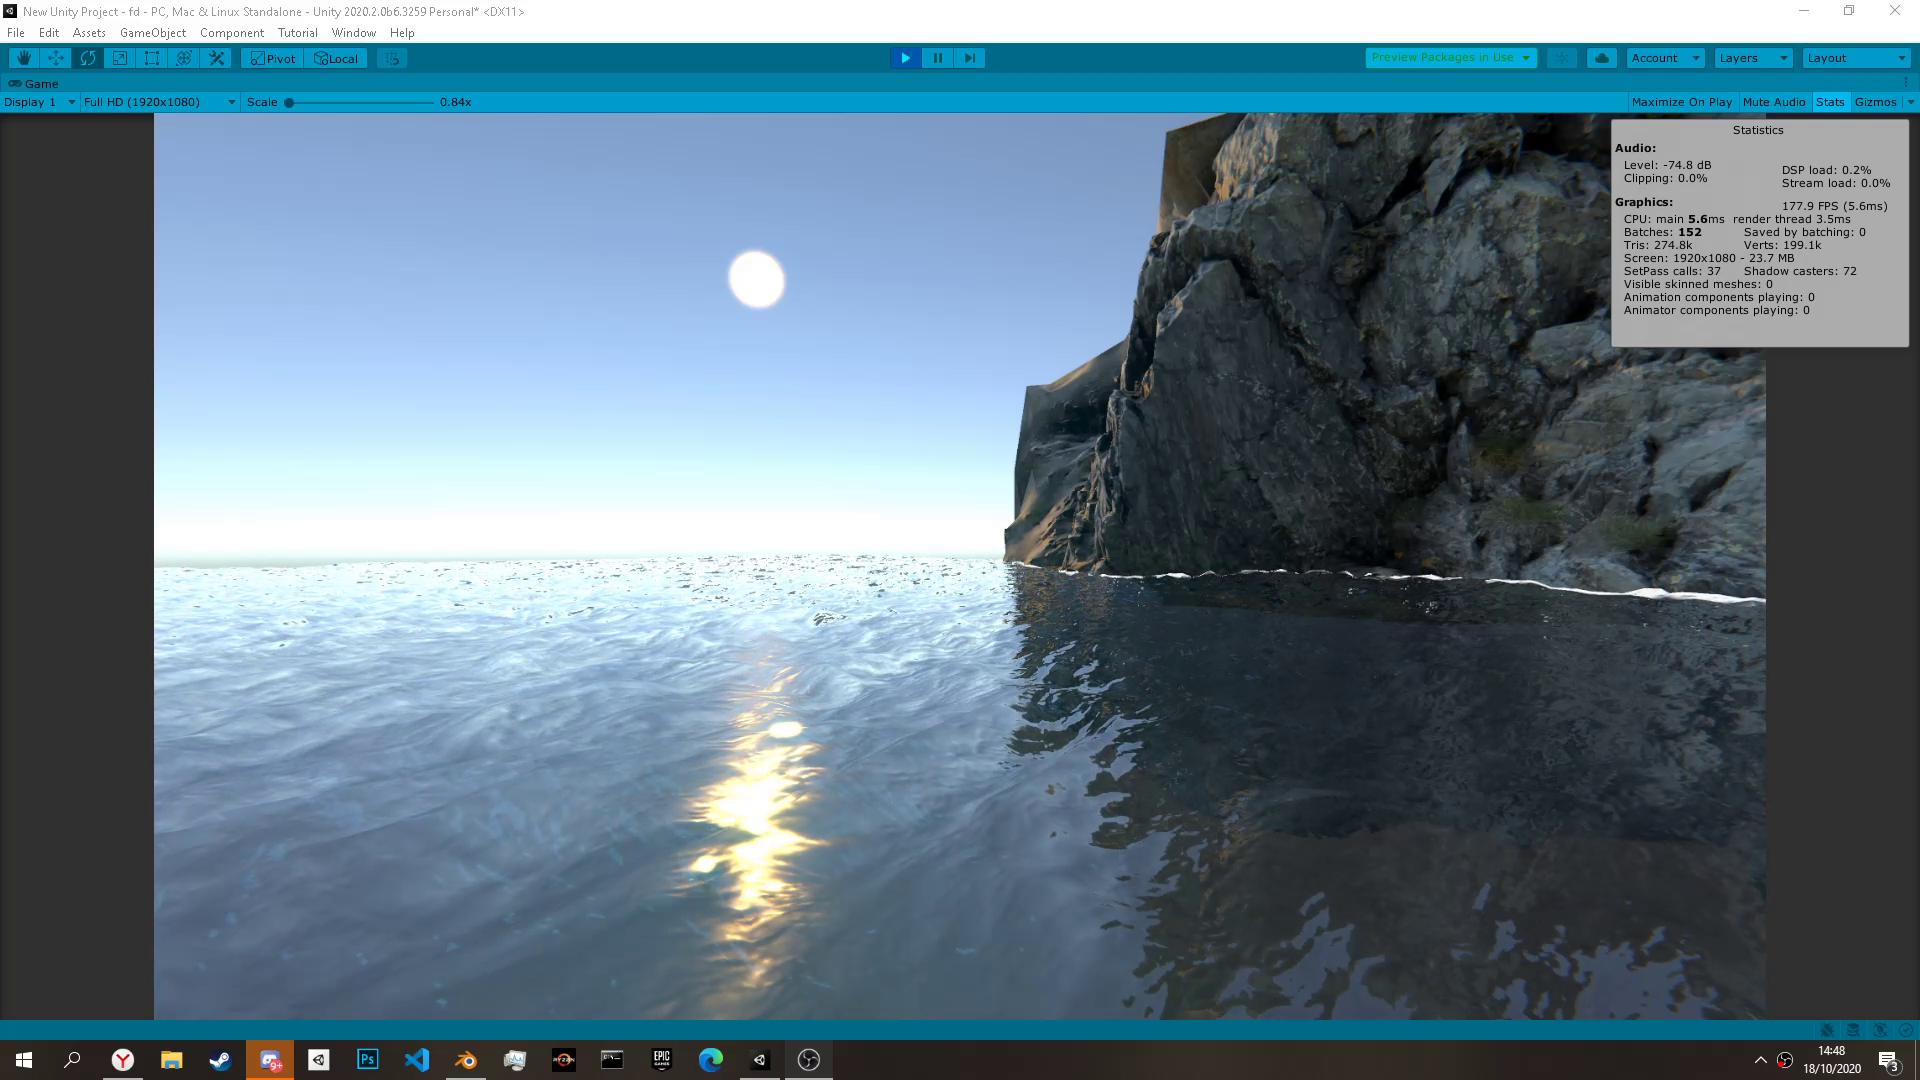Viewport: 1920px width, 1080px height.
Task: Open Yandex browser from taskbar
Action: tap(122, 1060)
